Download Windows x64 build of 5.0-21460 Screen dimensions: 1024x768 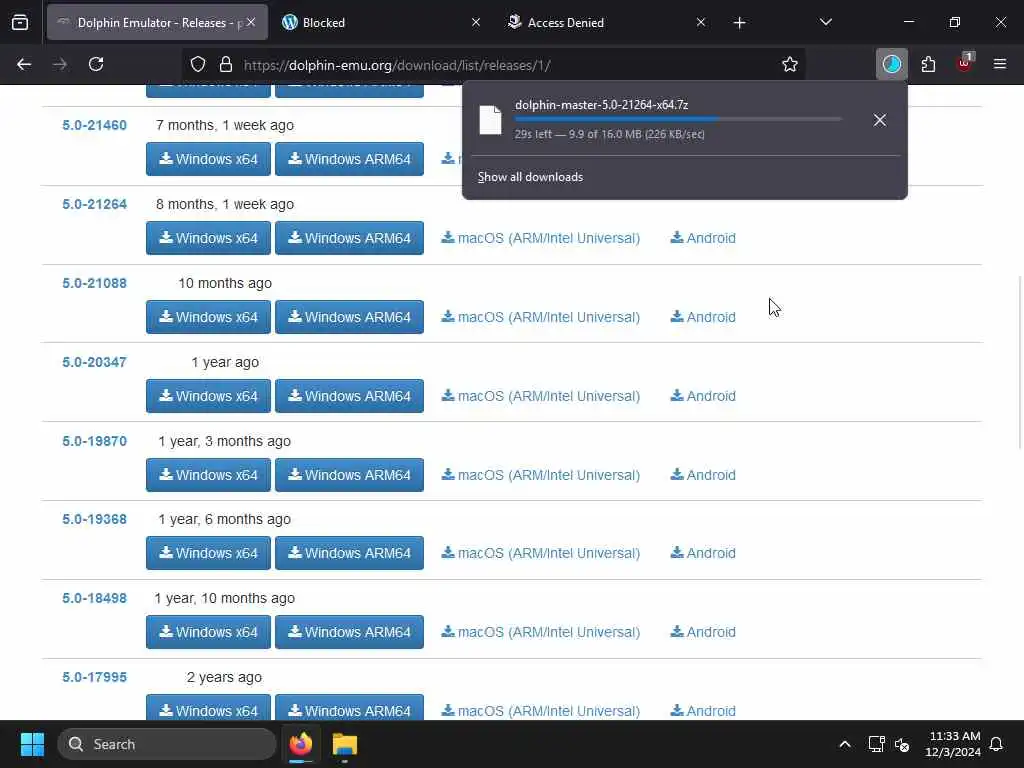[x=208, y=159]
